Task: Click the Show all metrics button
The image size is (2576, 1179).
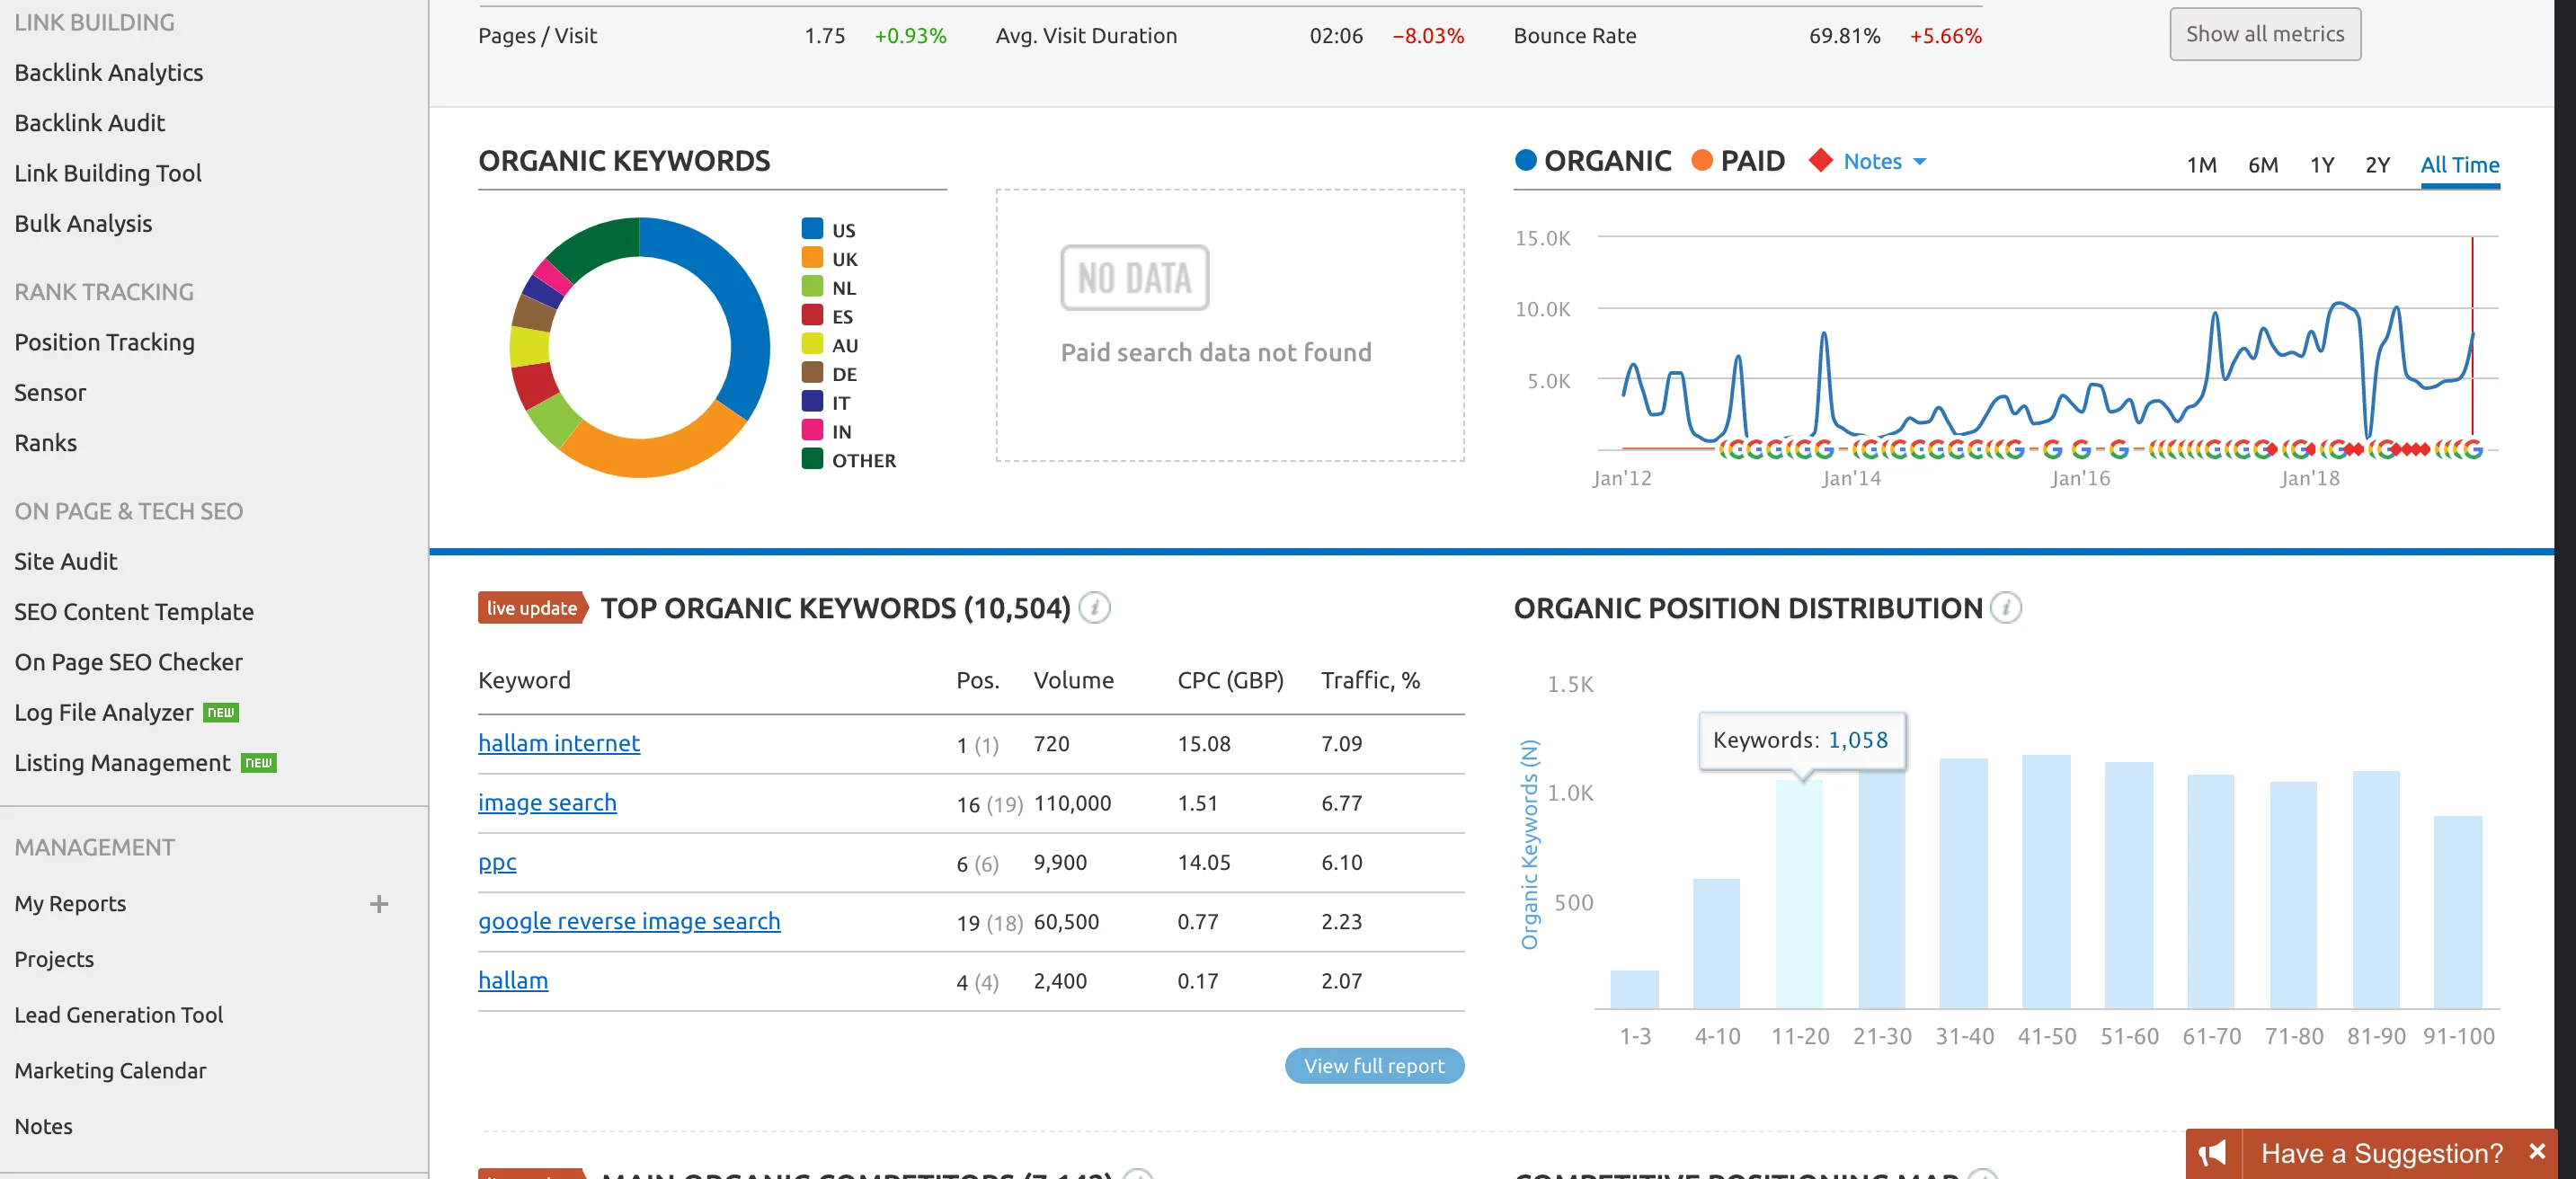Action: point(2265,33)
